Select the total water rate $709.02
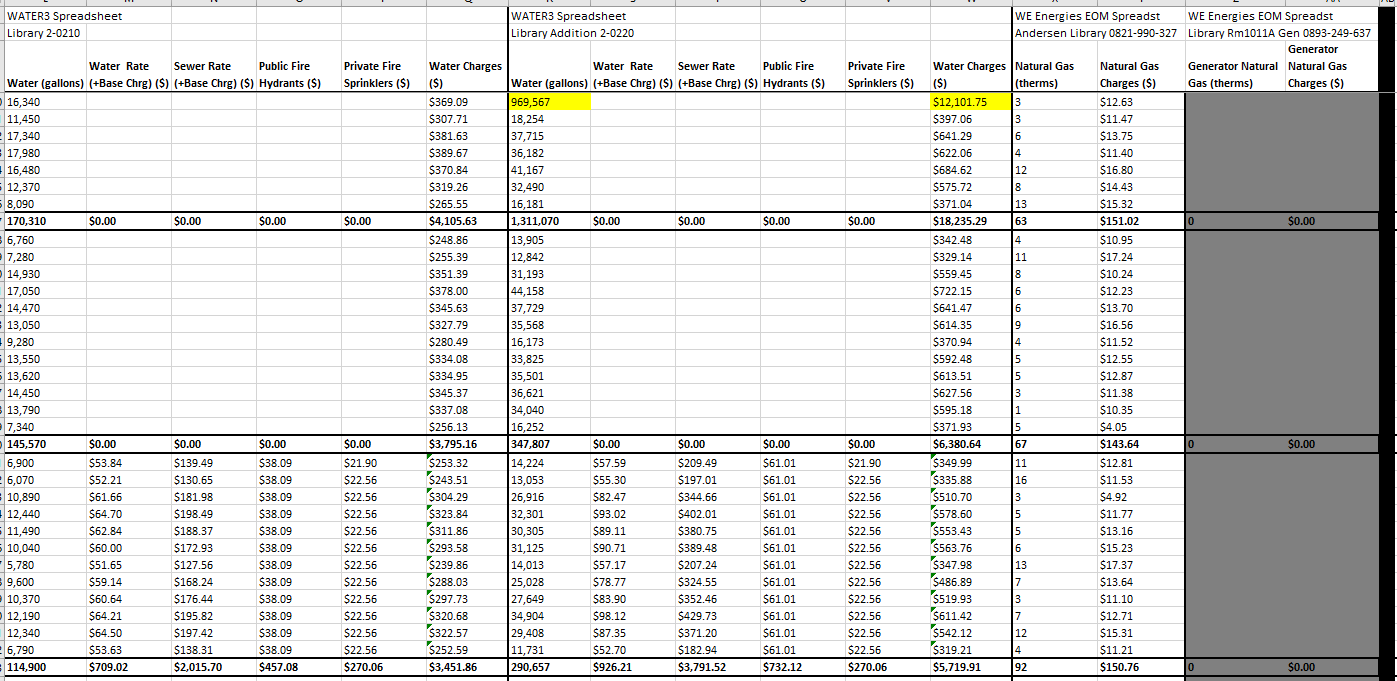 coord(129,667)
